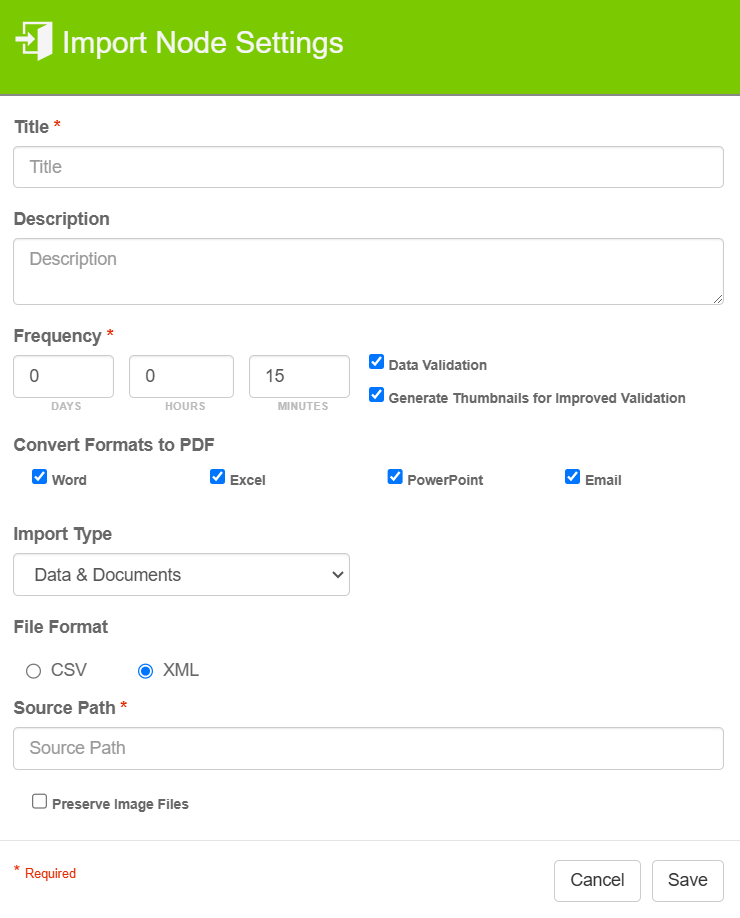Uncheck the Excel format checkbox

tap(217, 477)
